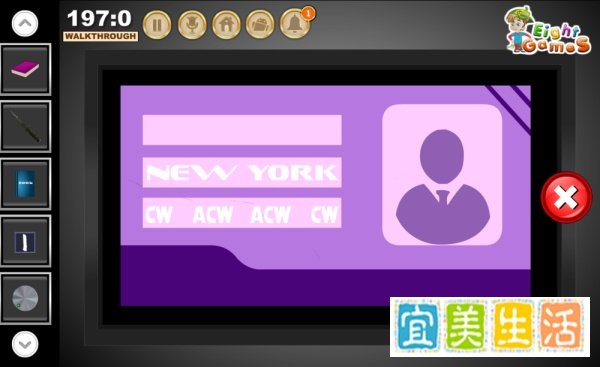Image resolution: width=600 pixels, height=367 pixels.
Task: Select the purple book inventory item
Action: pos(25,69)
